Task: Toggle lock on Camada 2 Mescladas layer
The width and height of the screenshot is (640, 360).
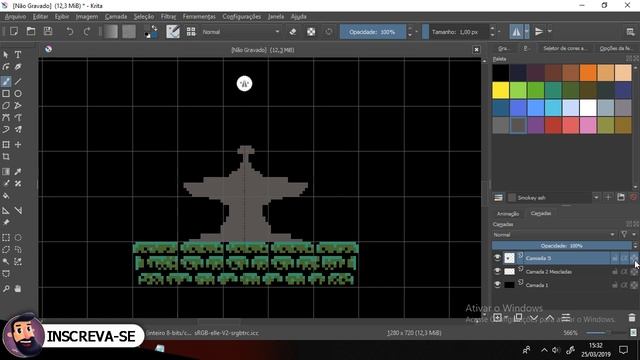Action: pos(615,271)
